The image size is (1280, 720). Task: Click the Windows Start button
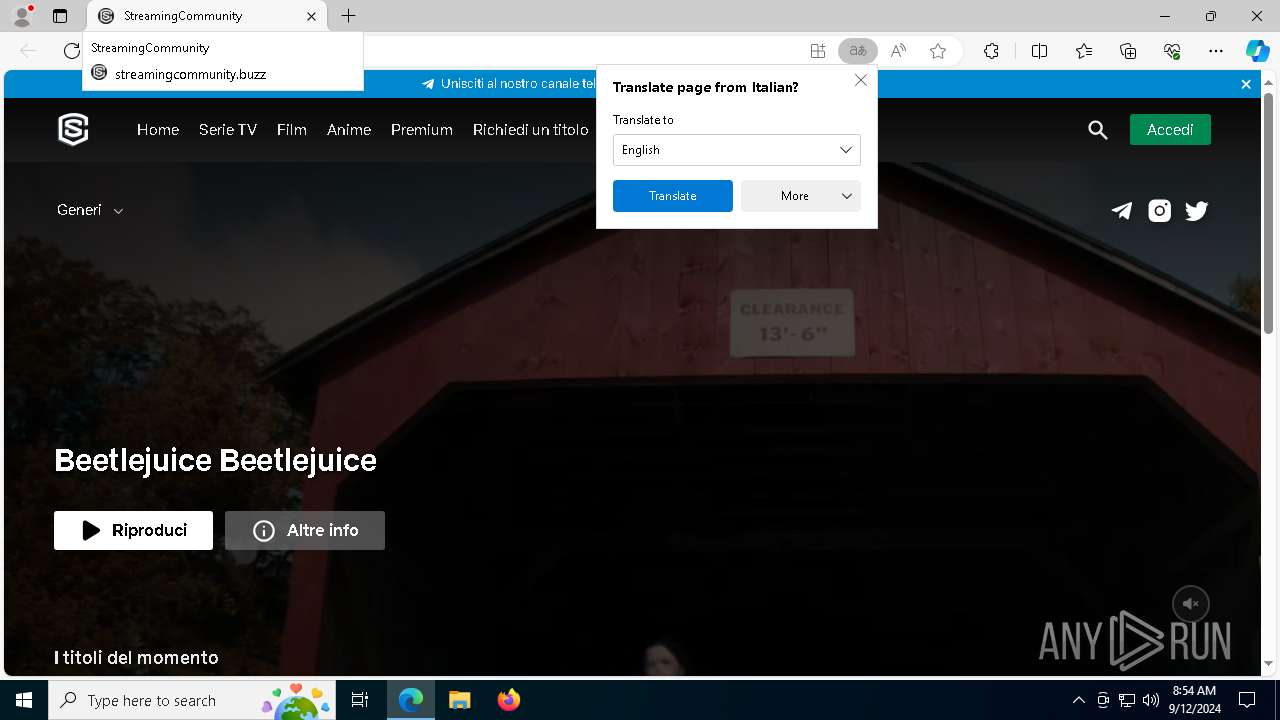24,700
